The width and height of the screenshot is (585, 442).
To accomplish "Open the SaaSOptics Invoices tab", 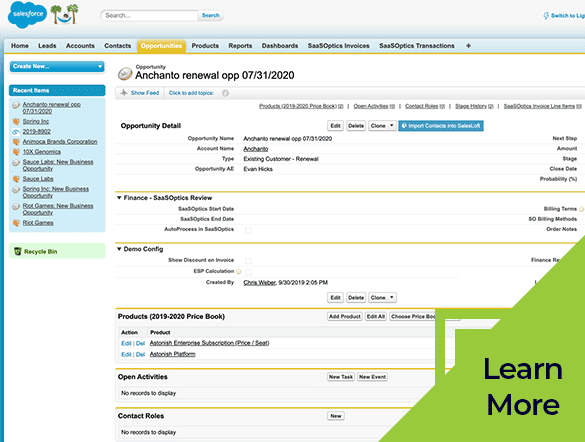I will (x=338, y=46).
